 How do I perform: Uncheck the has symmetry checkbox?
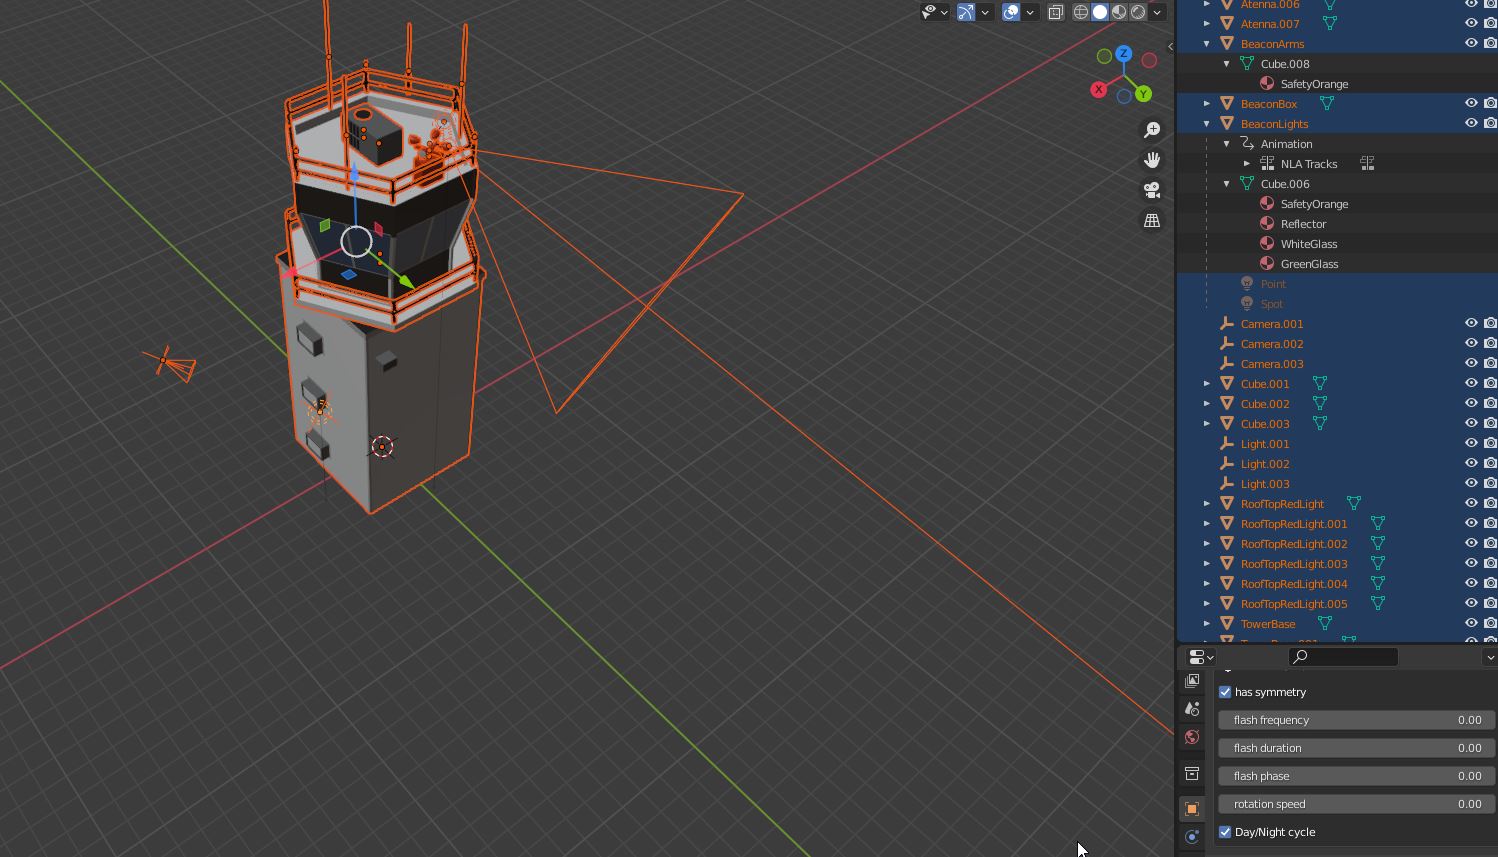point(1225,692)
